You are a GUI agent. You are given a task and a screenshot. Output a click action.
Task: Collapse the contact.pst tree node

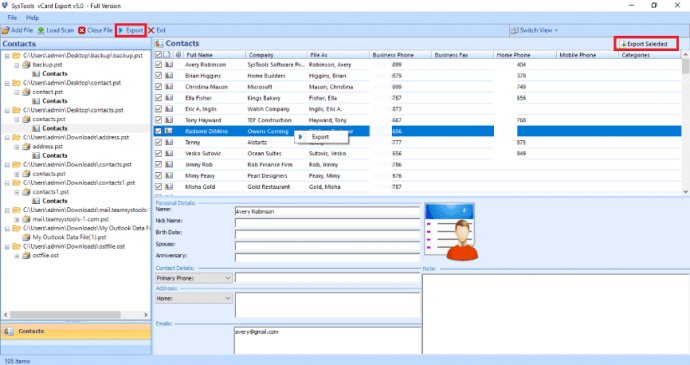17,92
